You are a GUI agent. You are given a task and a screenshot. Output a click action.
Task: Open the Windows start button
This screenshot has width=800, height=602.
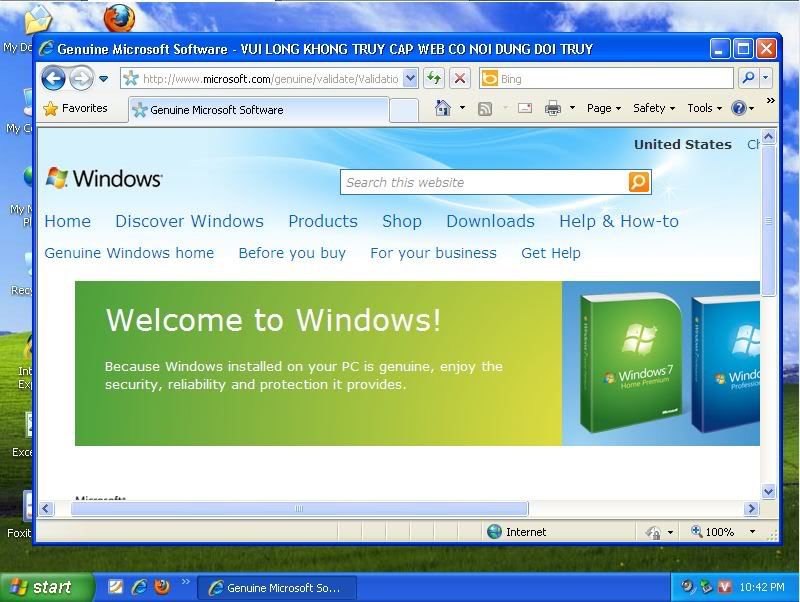pos(46,587)
